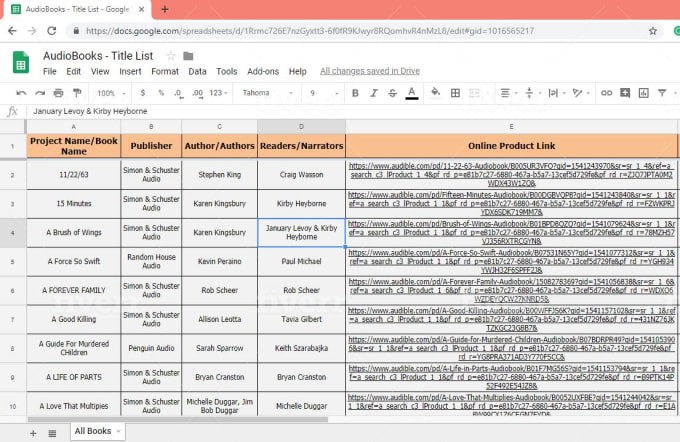The width and height of the screenshot is (680, 442).
Task: Format as percent with % icon
Action: point(161,93)
